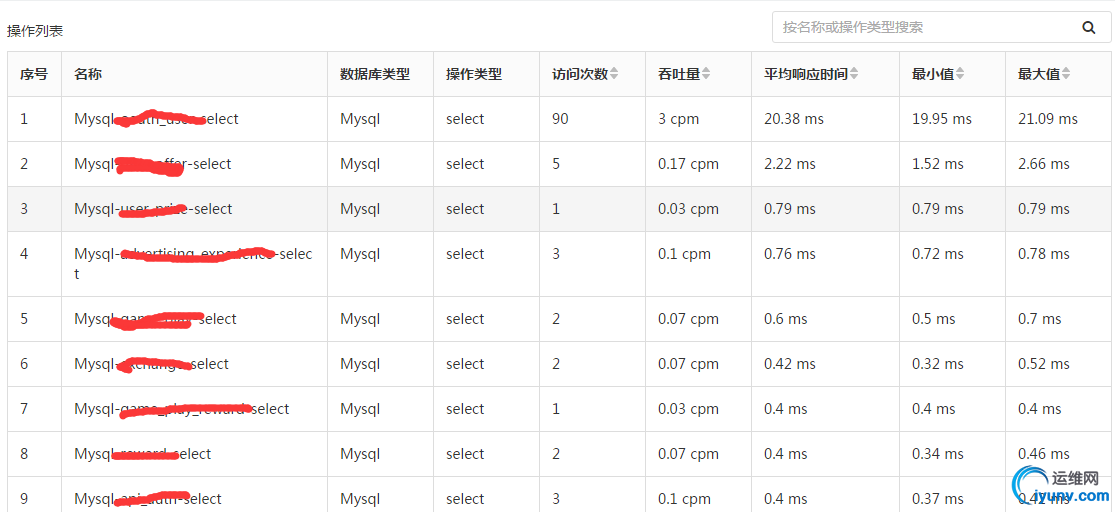Sort by 访问次数 column arrows
This screenshot has width=1115, height=512.
pos(614,73)
